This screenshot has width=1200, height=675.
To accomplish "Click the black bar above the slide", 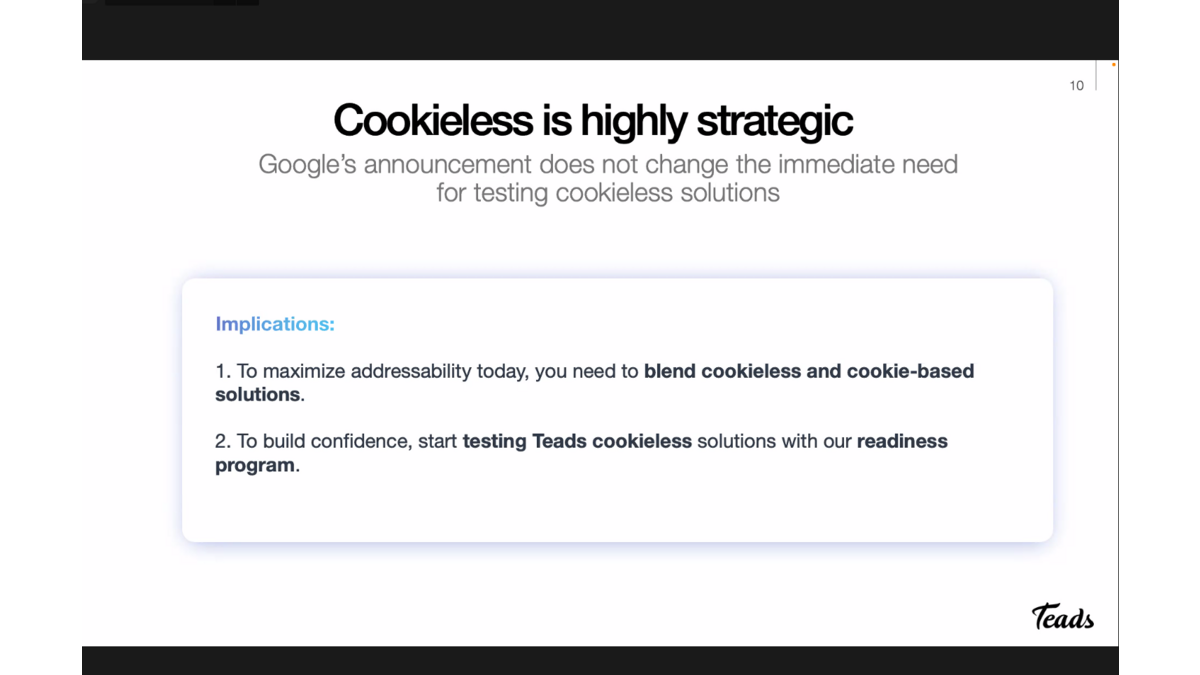I will click(600, 30).
